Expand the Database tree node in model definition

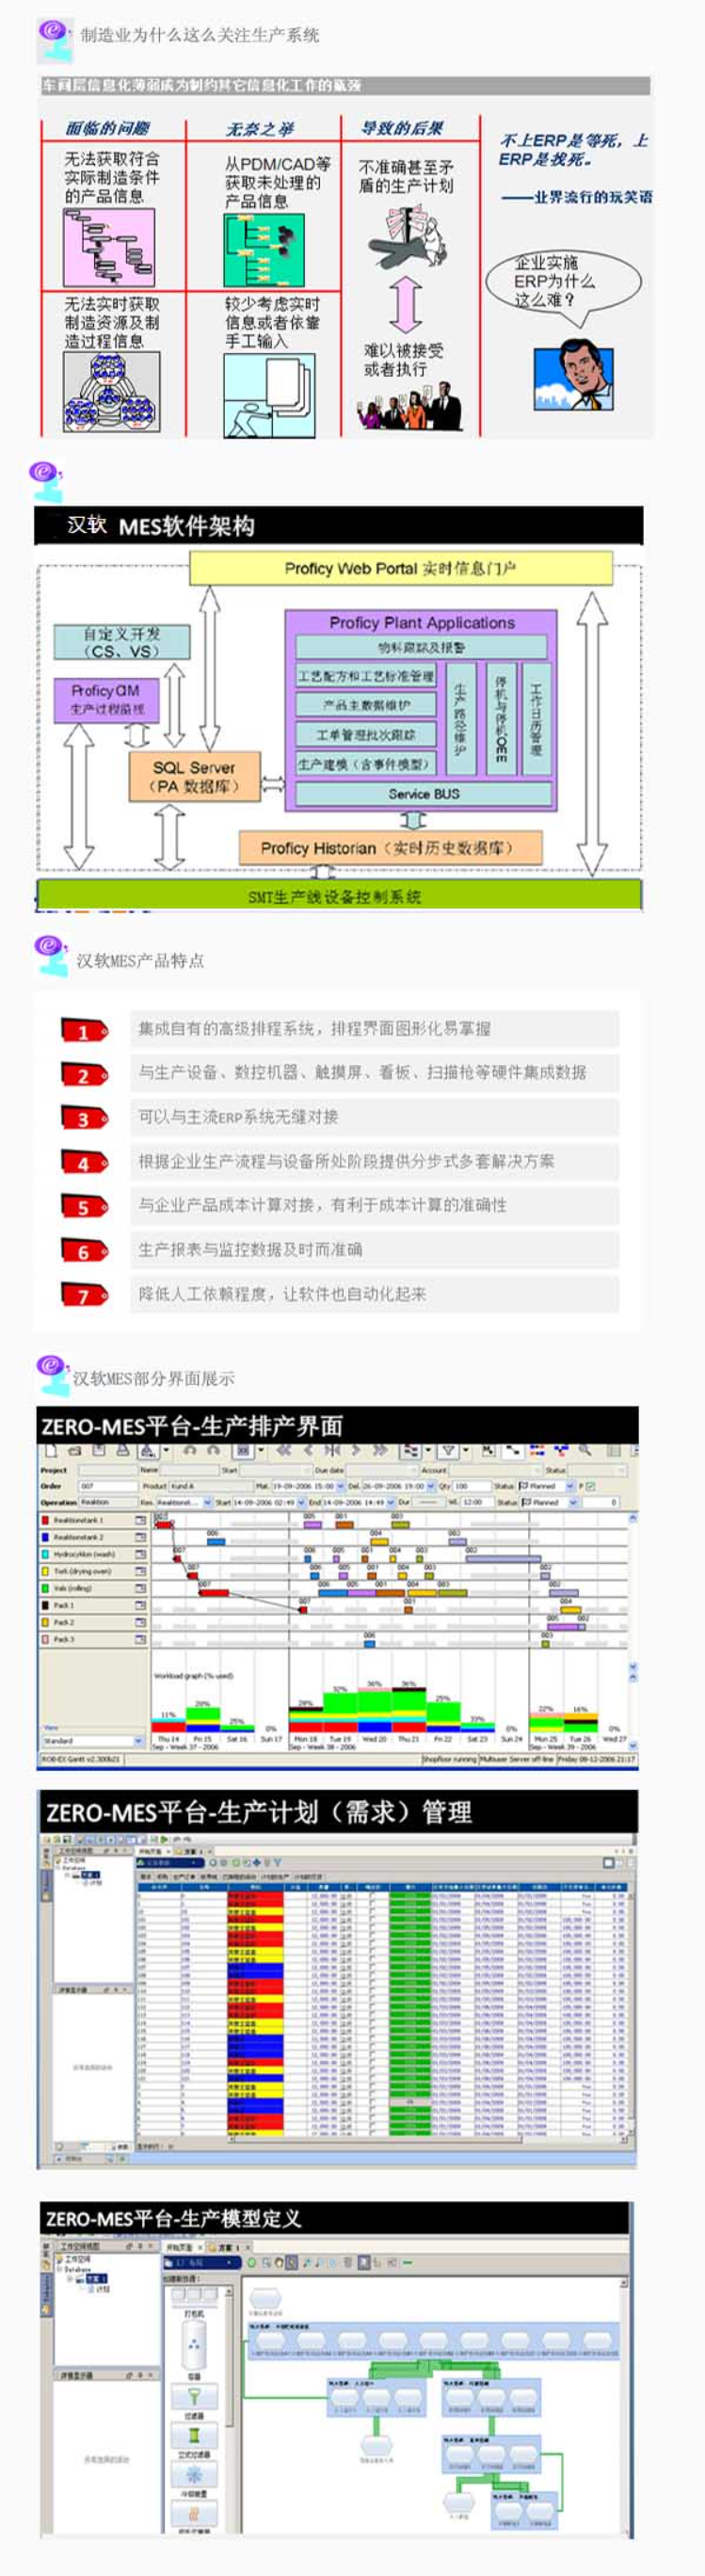(x=59, y=2270)
